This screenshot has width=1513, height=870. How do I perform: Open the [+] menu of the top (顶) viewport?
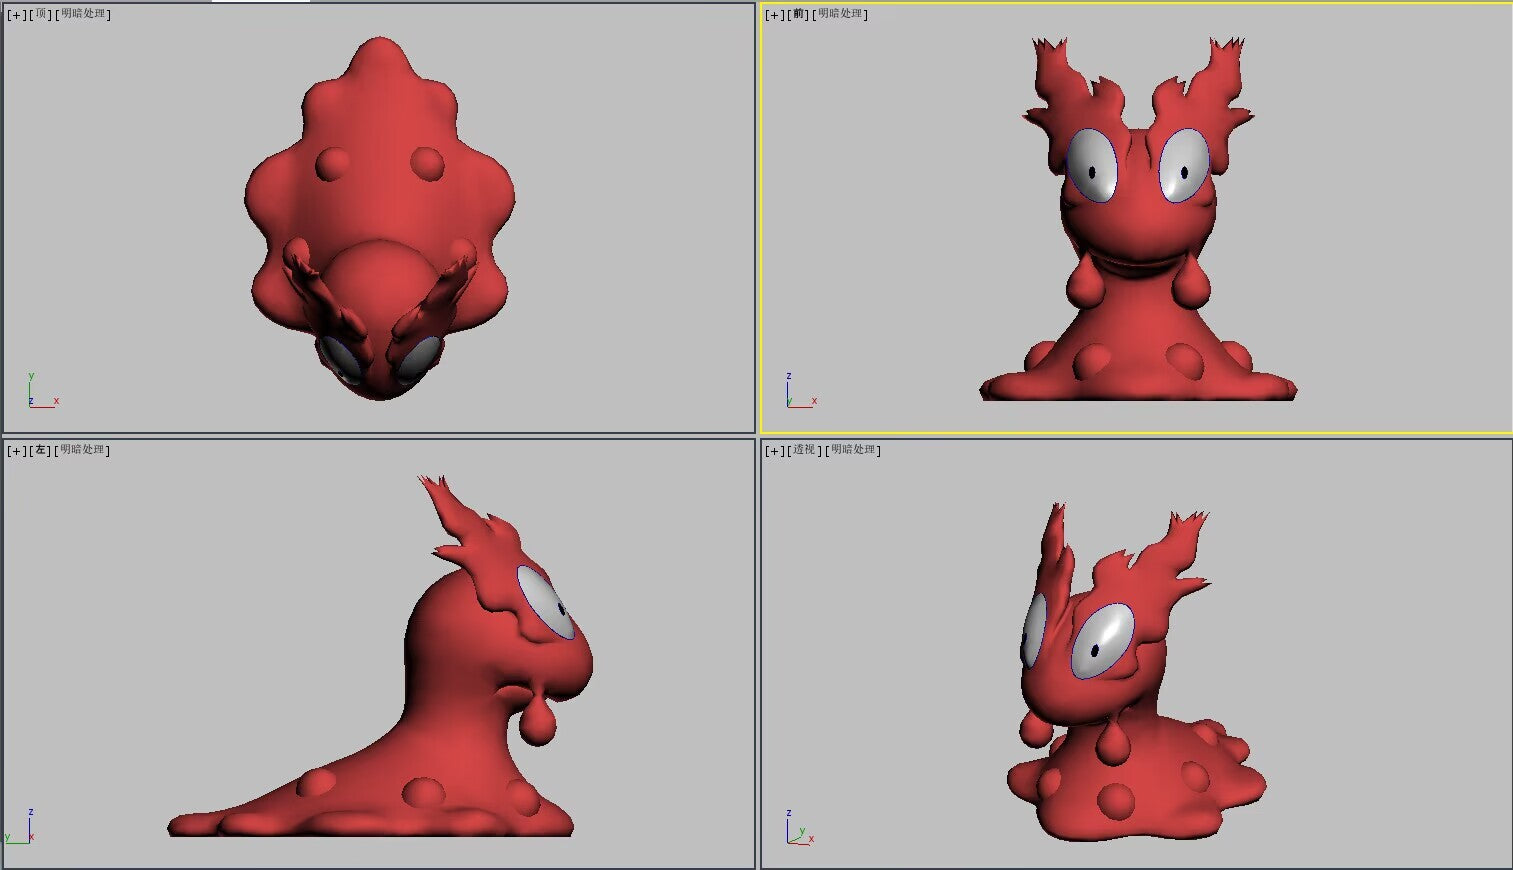[17, 15]
